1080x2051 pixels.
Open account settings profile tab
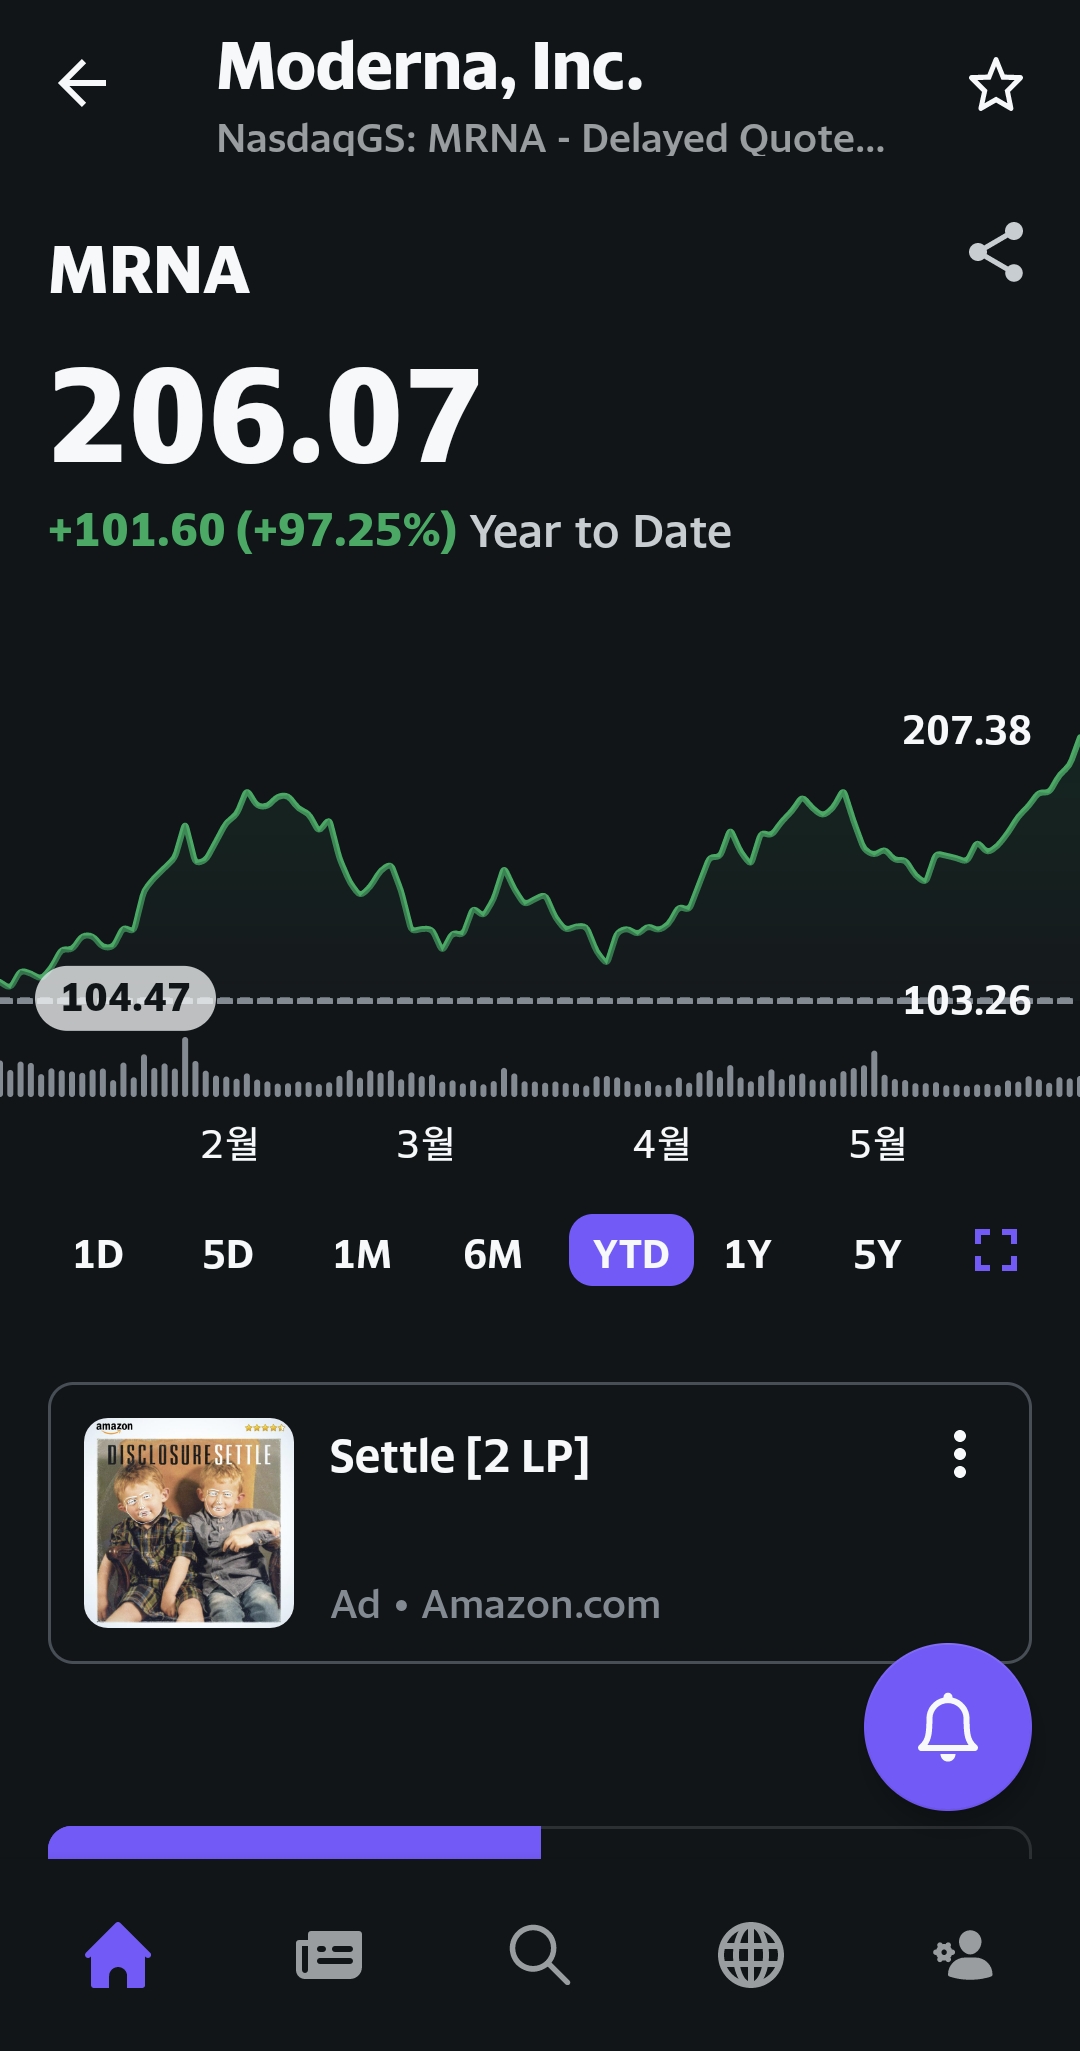963,1955
